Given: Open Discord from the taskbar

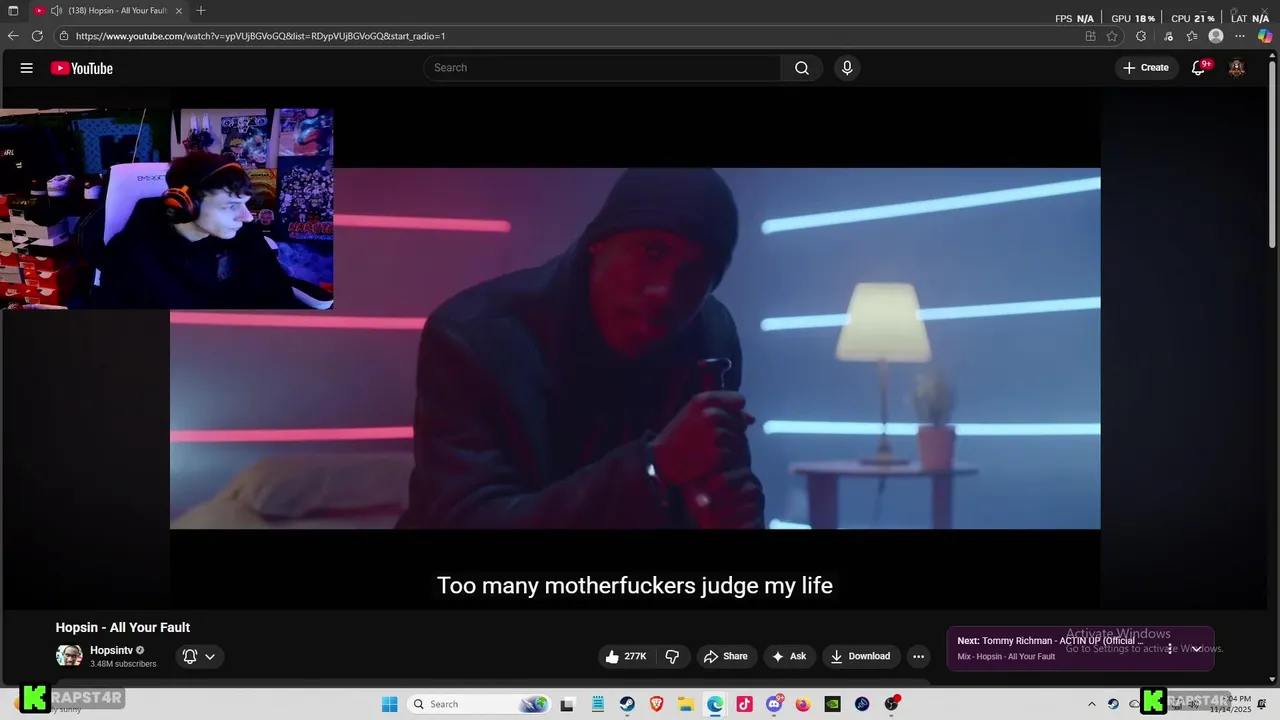Looking at the screenshot, I should 774,704.
